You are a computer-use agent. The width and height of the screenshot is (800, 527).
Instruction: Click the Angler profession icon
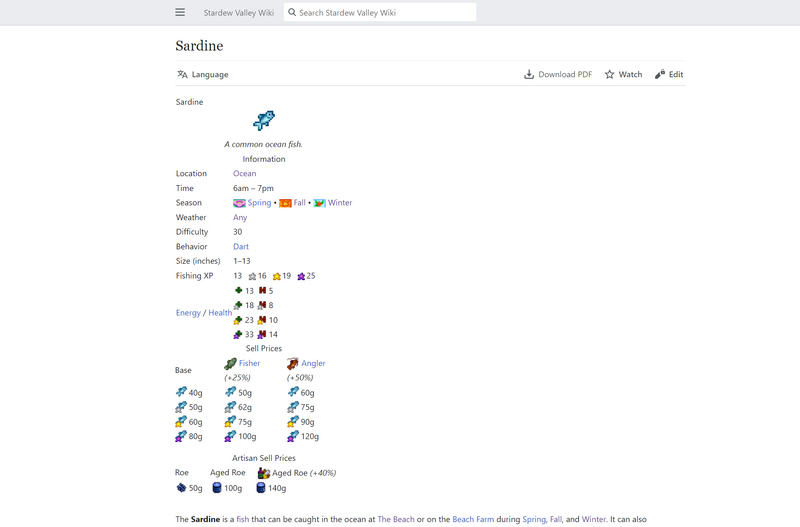pyautogui.click(x=292, y=363)
